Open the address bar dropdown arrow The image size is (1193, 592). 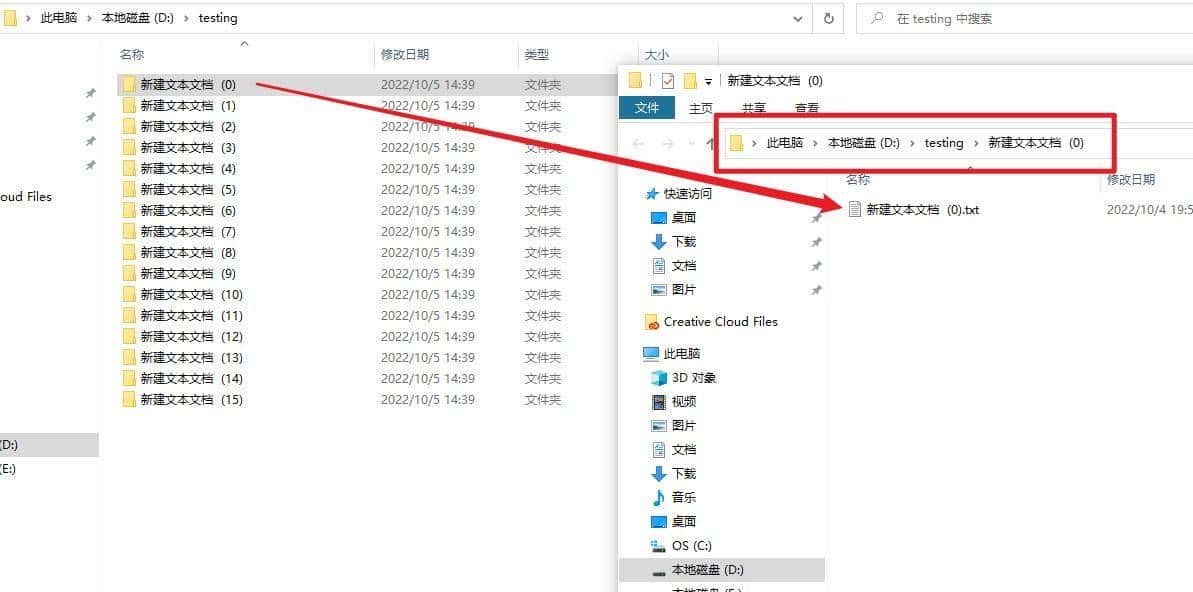[x=797, y=17]
